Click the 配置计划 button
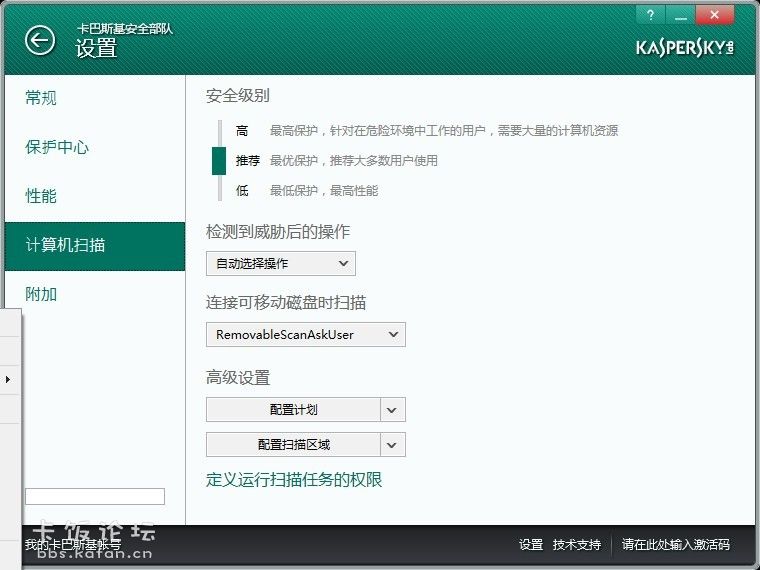 [293, 410]
